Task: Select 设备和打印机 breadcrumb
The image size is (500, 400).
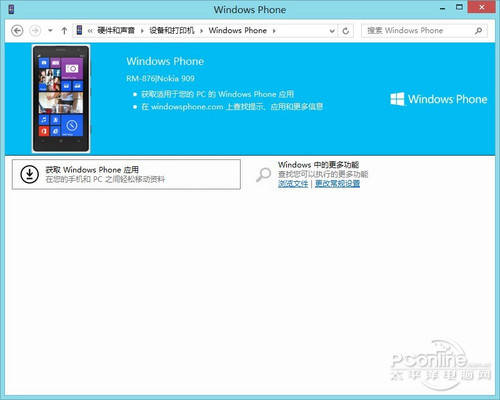Action: coord(172,31)
